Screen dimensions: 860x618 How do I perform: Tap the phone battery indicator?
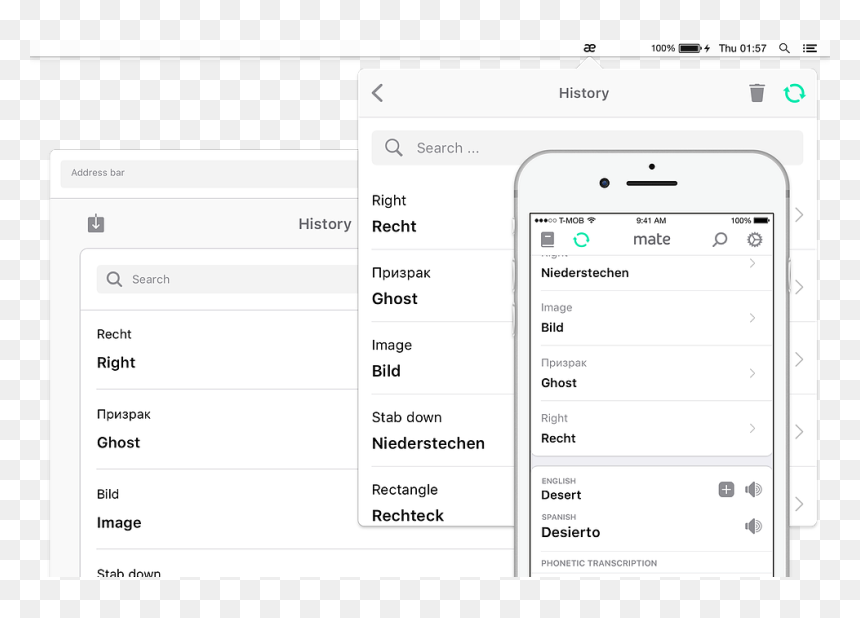click(x=761, y=220)
